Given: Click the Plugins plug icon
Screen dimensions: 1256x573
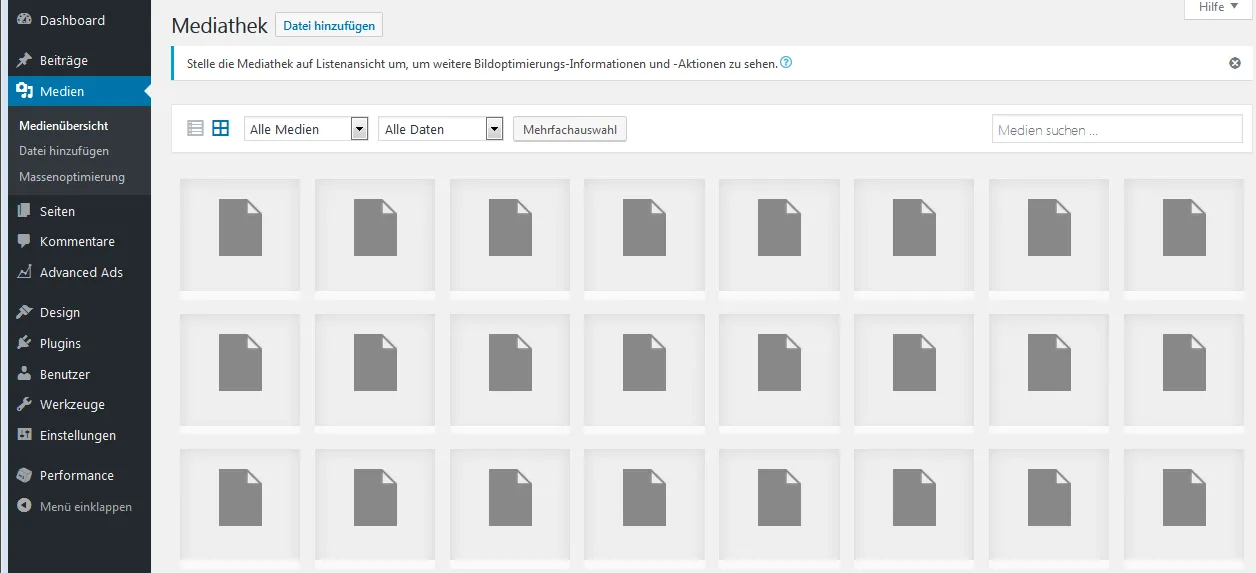Looking at the screenshot, I should [x=25, y=343].
